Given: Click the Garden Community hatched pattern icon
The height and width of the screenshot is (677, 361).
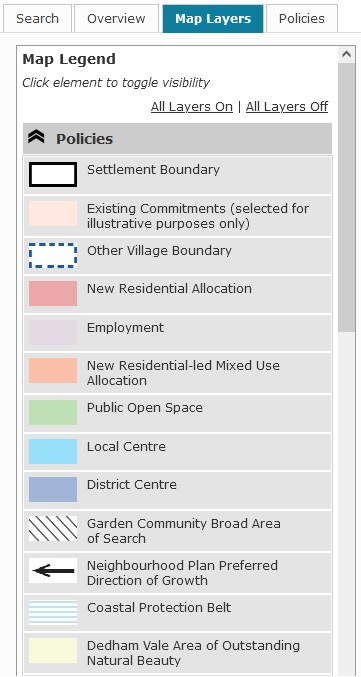Looking at the screenshot, I should pyautogui.click(x=53, y=528).
